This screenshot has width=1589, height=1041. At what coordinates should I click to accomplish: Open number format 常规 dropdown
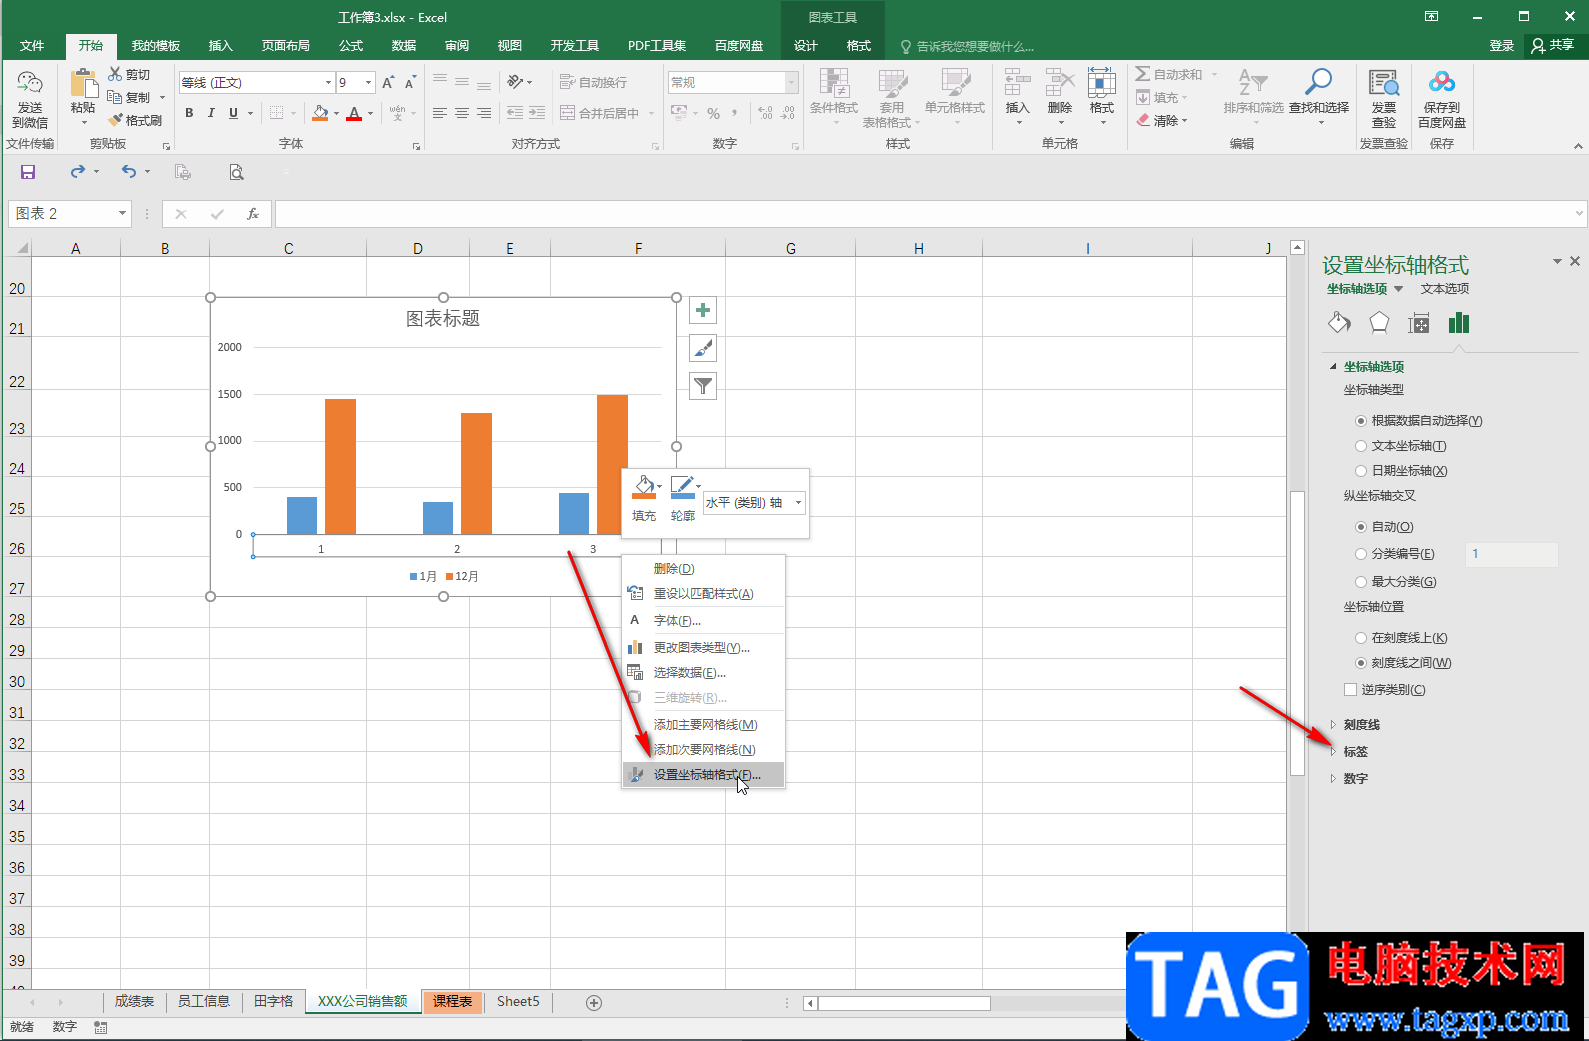791,82
